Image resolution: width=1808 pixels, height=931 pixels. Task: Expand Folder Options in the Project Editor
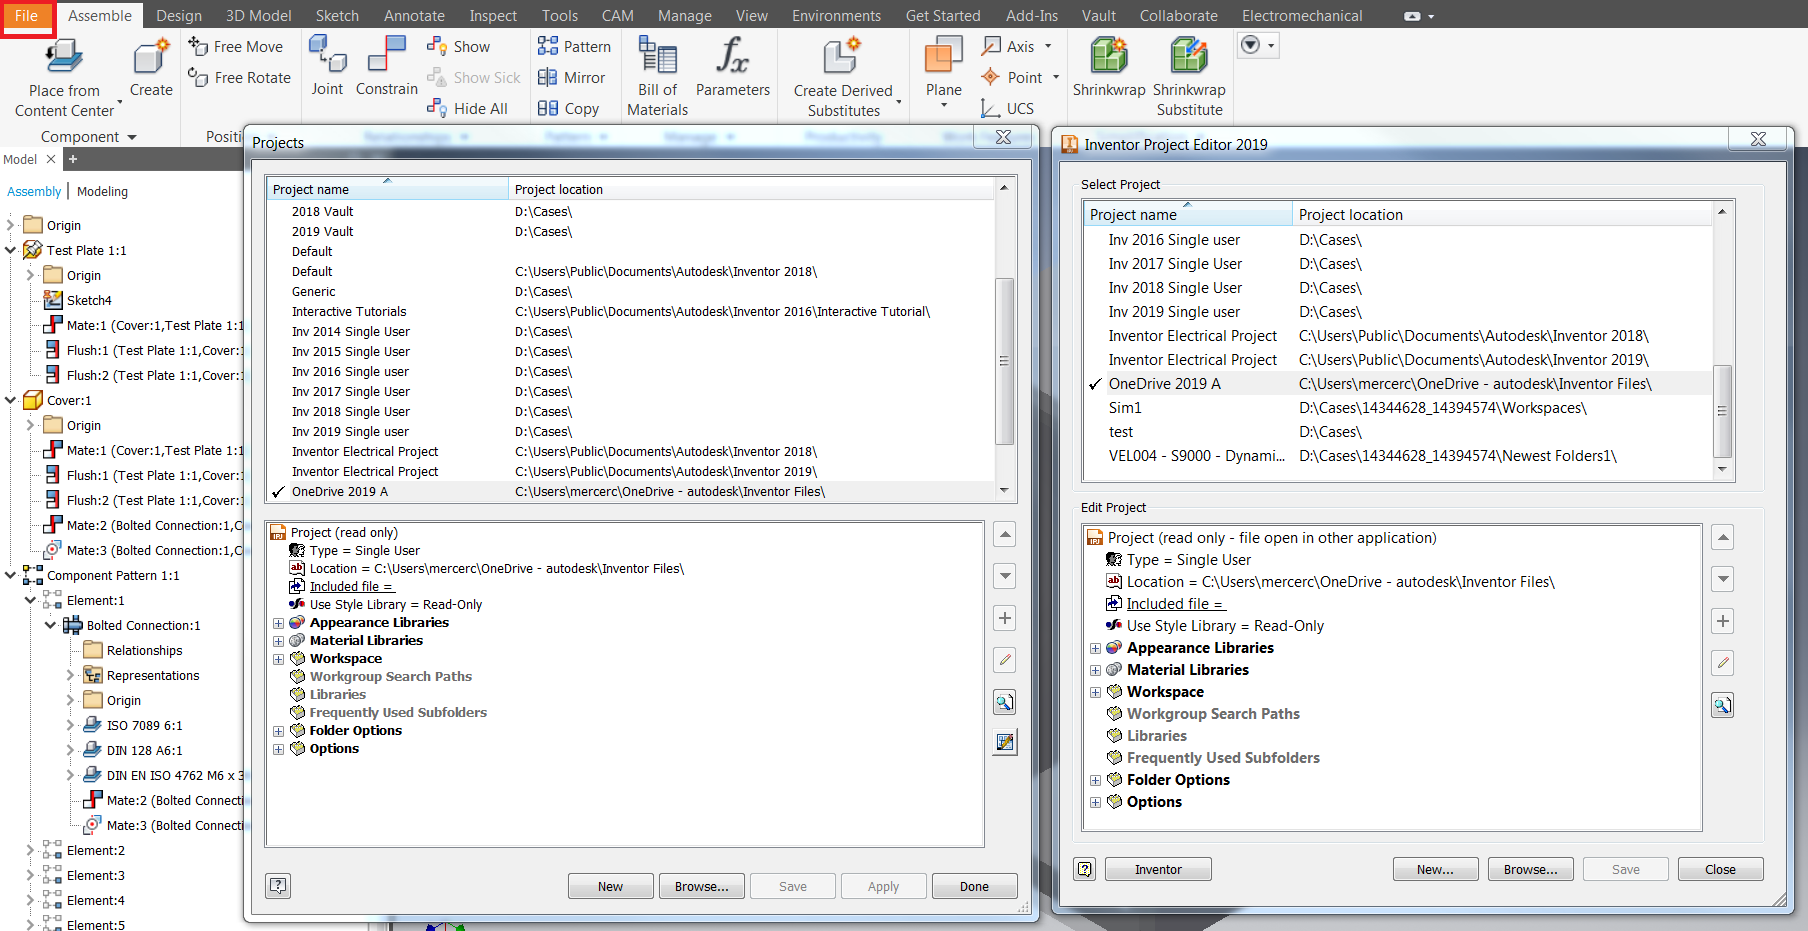(x=1095, y=780)
